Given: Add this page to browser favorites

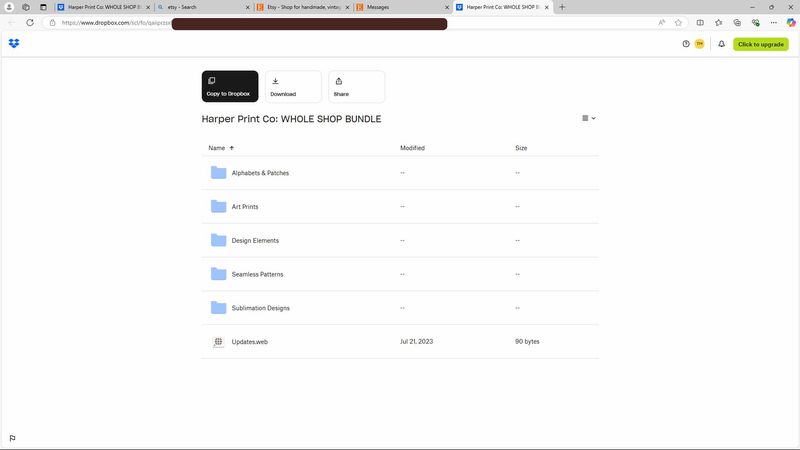Looking at the screenshot, I should [x=677, y=22].
